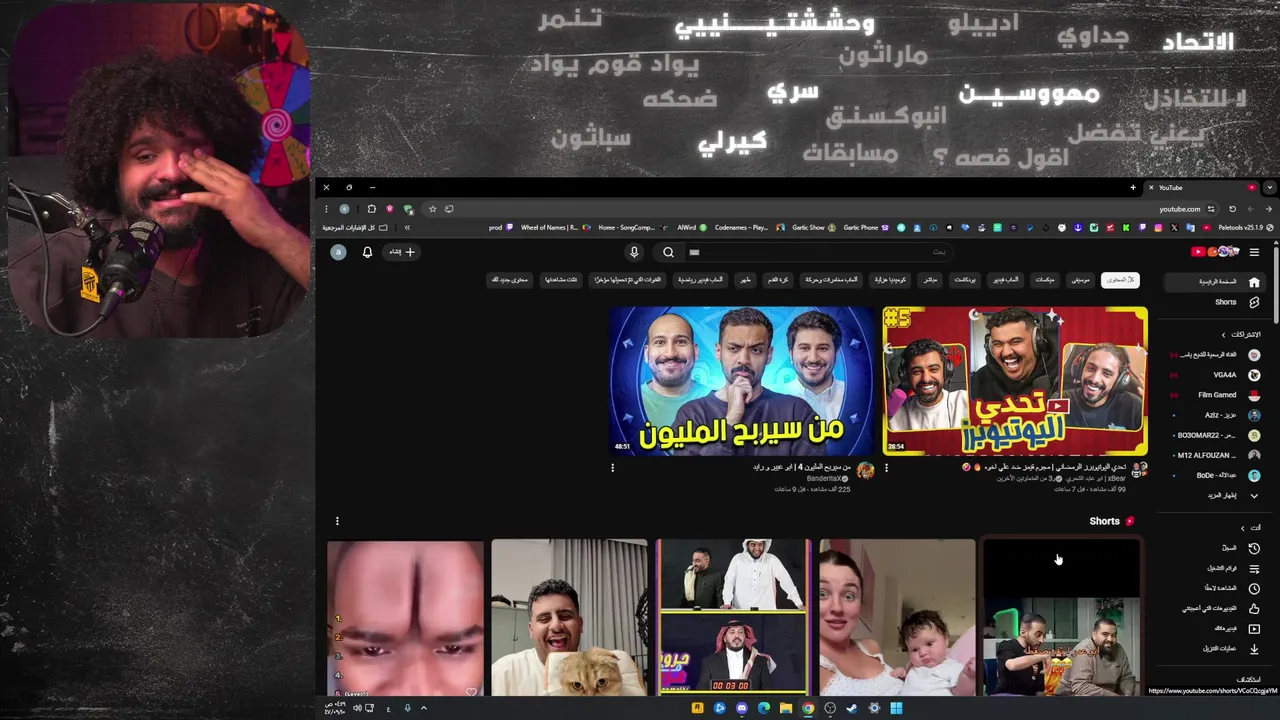Image resolution: width=1280 pixels, height=720 pixels.
Task: Open Downloads arrow icon in sidebar
Action: (1254, 648)
